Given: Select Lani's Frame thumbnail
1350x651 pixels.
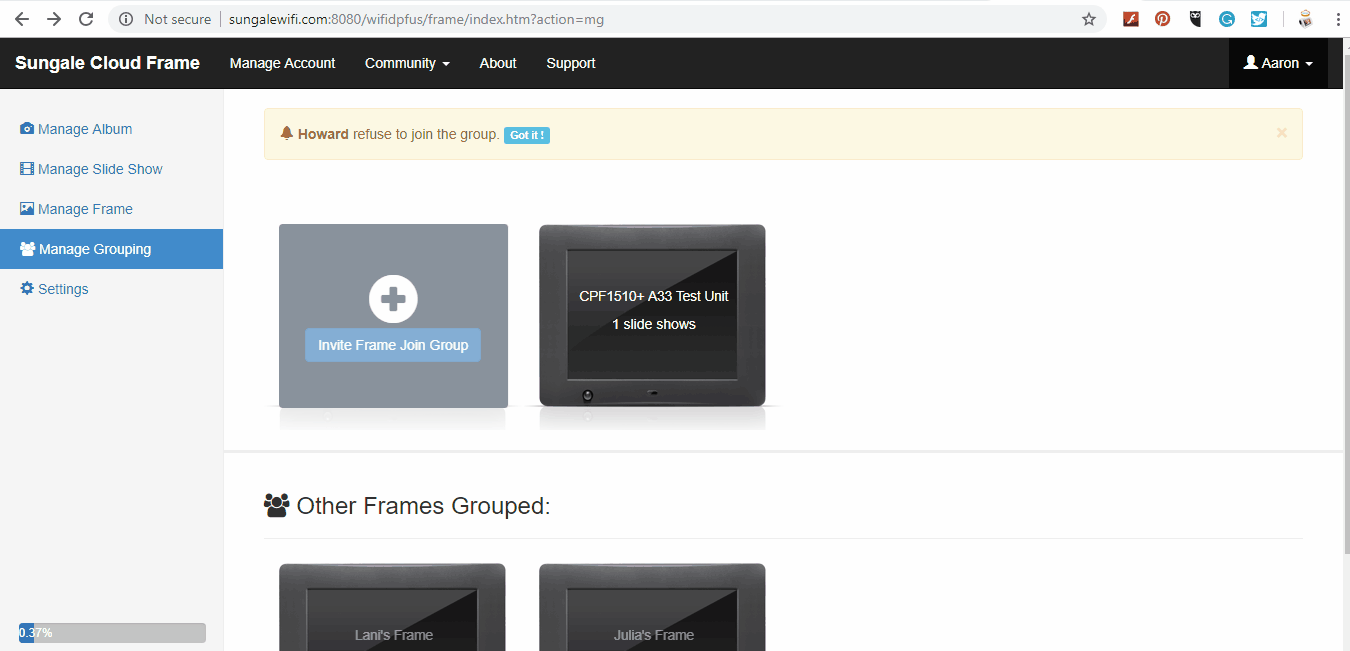Looking at the screenshot, I should click(x=393, y=607).
